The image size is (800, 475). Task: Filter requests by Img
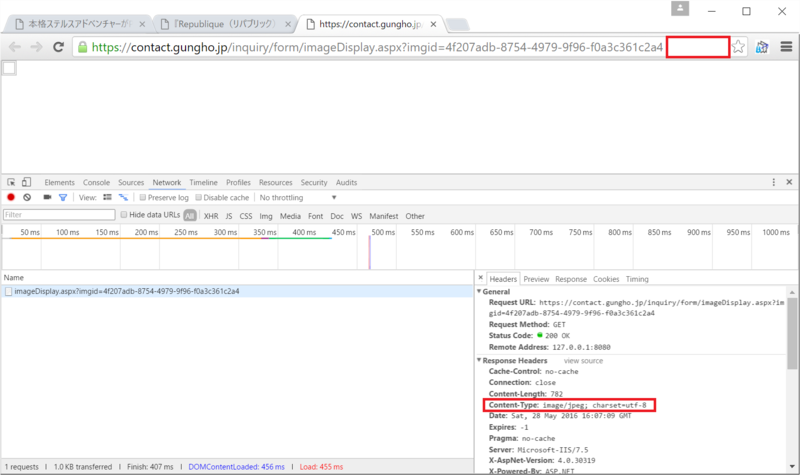coord(266,216)
